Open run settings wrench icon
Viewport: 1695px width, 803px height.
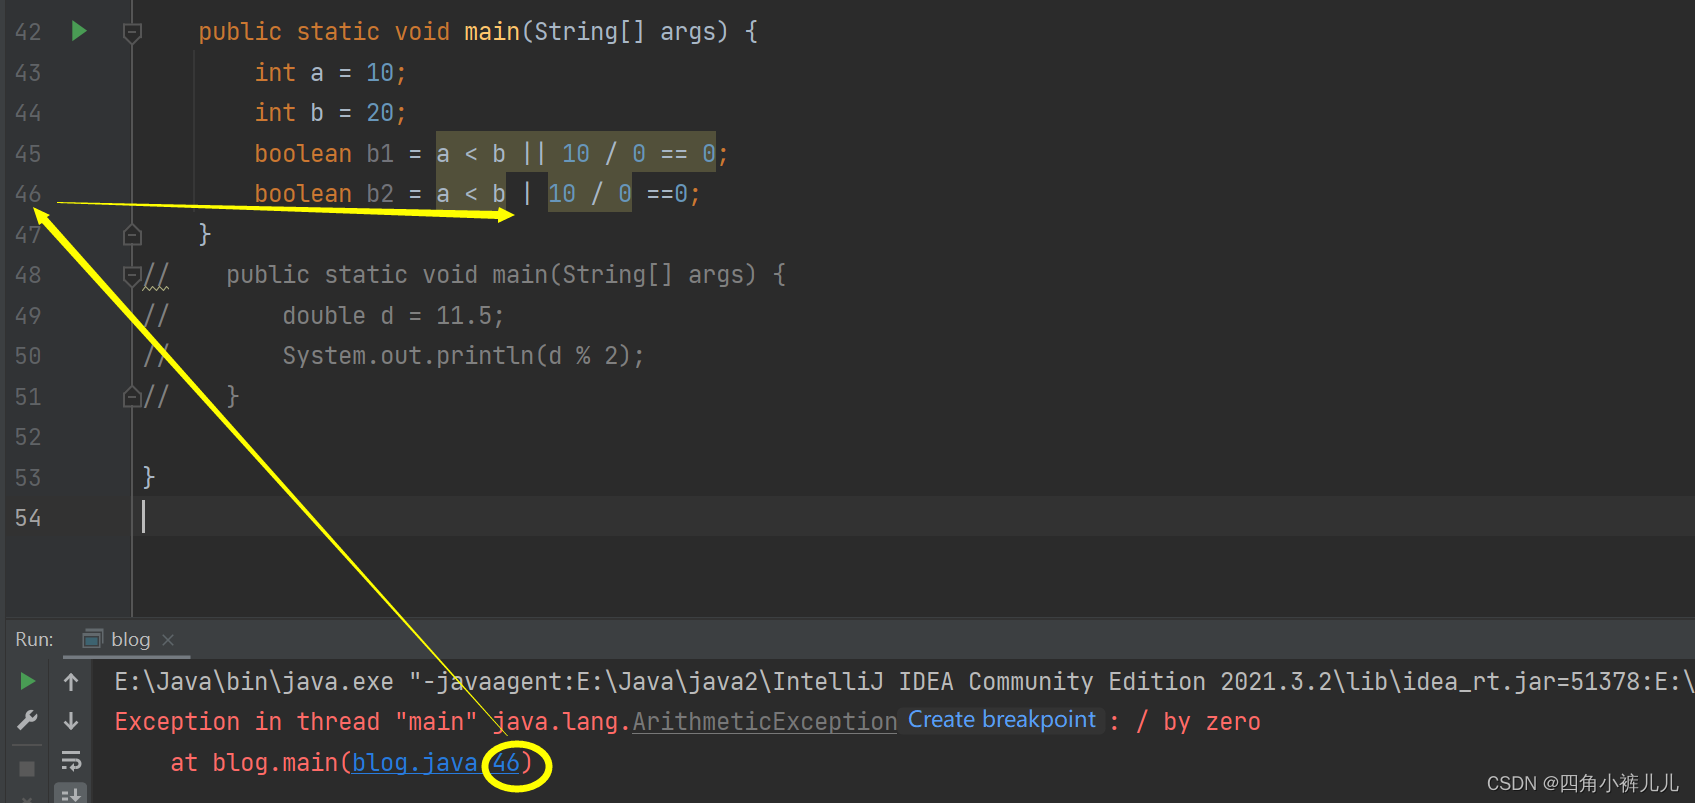click(x=28, y=721)
